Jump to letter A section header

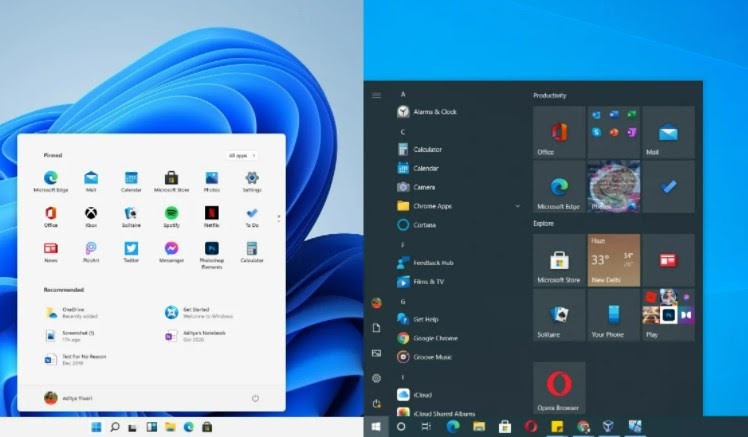(x=403, y=94)
